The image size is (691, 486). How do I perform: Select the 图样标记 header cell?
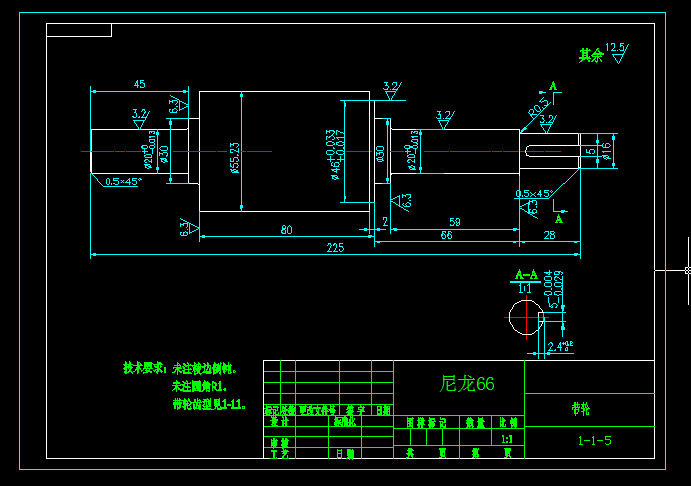point(426,423)
